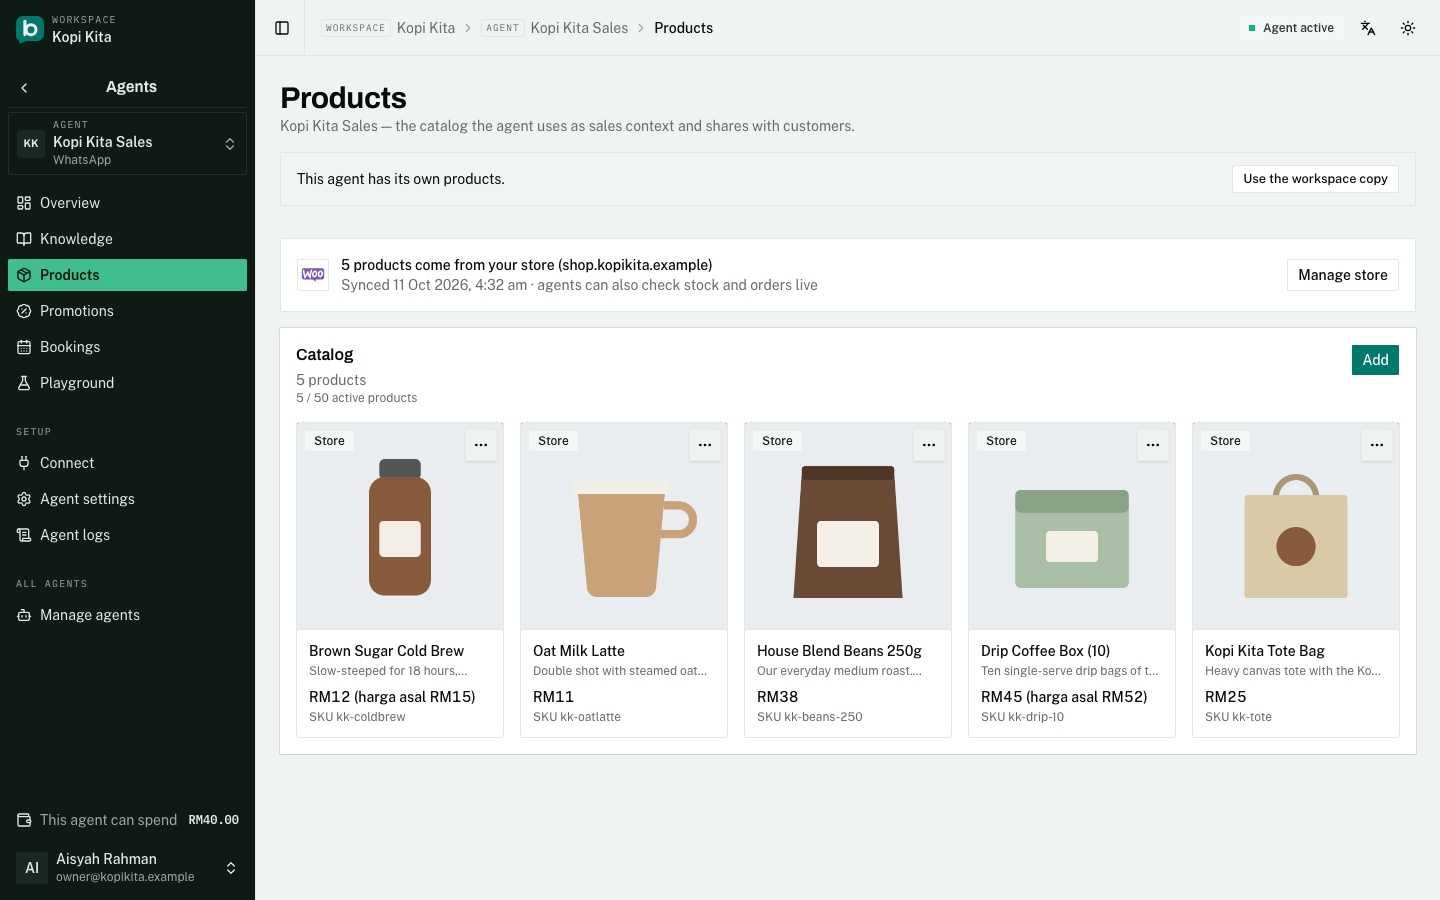Open options menu for Kopi Kita Tote Bag
Viewport: 1440px width, 900px height.
[x=1377, y=445]
